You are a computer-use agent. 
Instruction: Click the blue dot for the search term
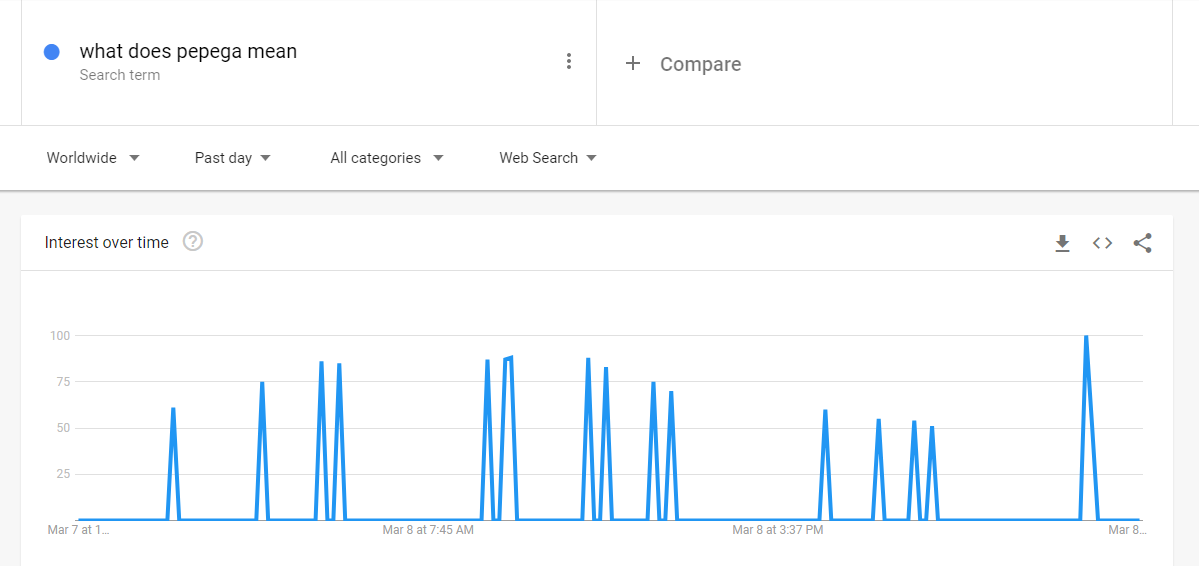point(52,52)
